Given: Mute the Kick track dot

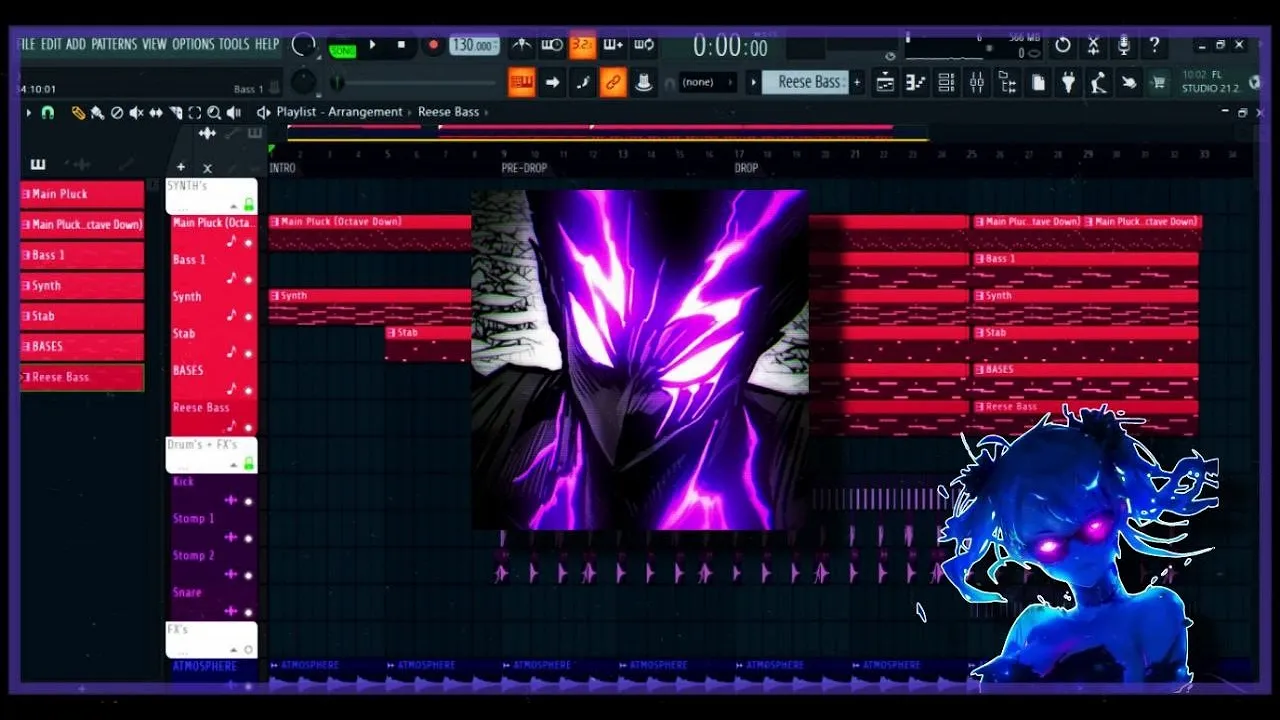Looking at the screenshot, I should [248, 500].
